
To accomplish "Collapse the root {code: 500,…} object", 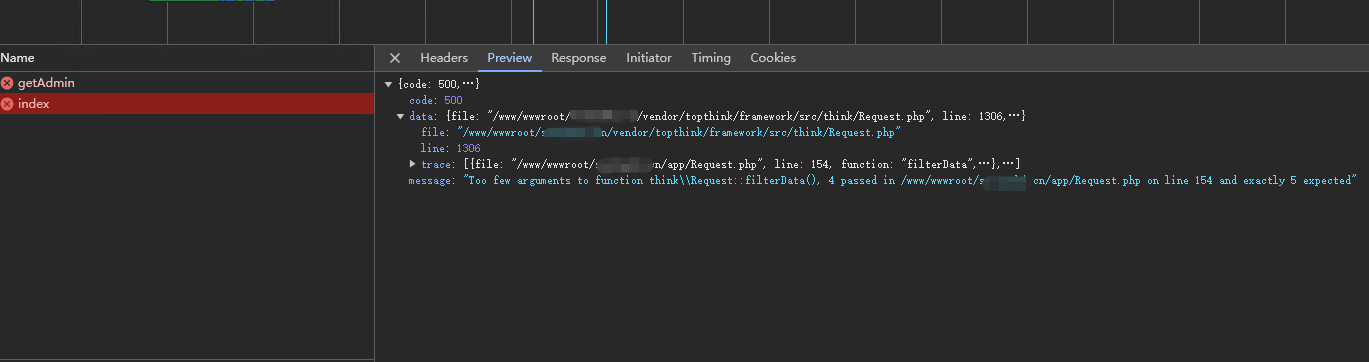I will [389, 84].
